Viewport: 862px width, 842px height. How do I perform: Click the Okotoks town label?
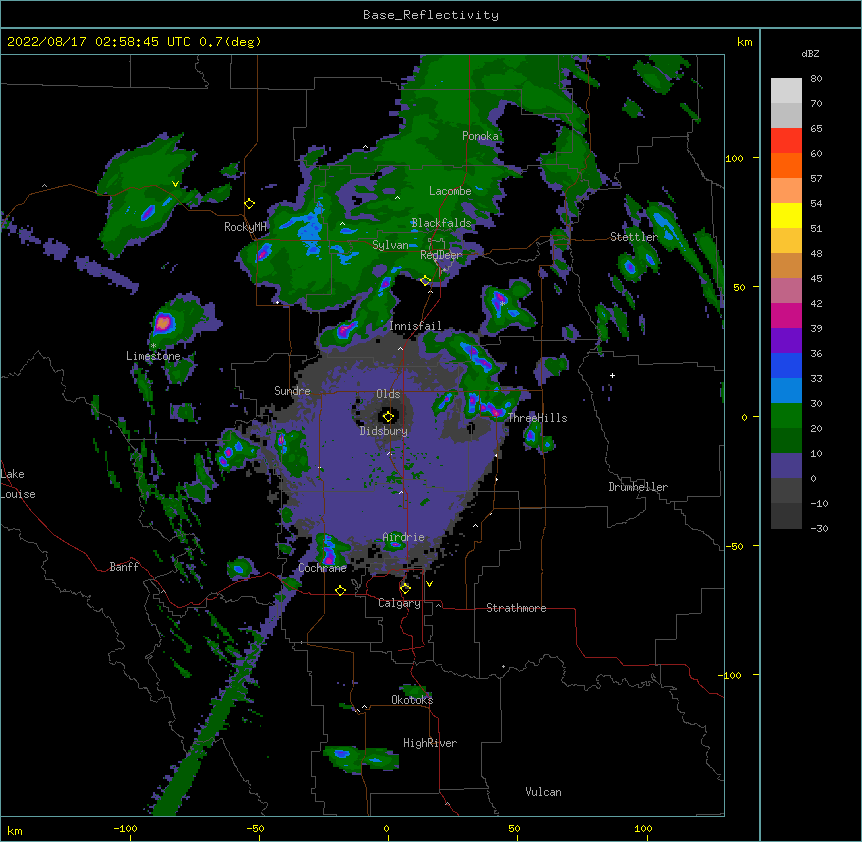click(x=412, y=700)
